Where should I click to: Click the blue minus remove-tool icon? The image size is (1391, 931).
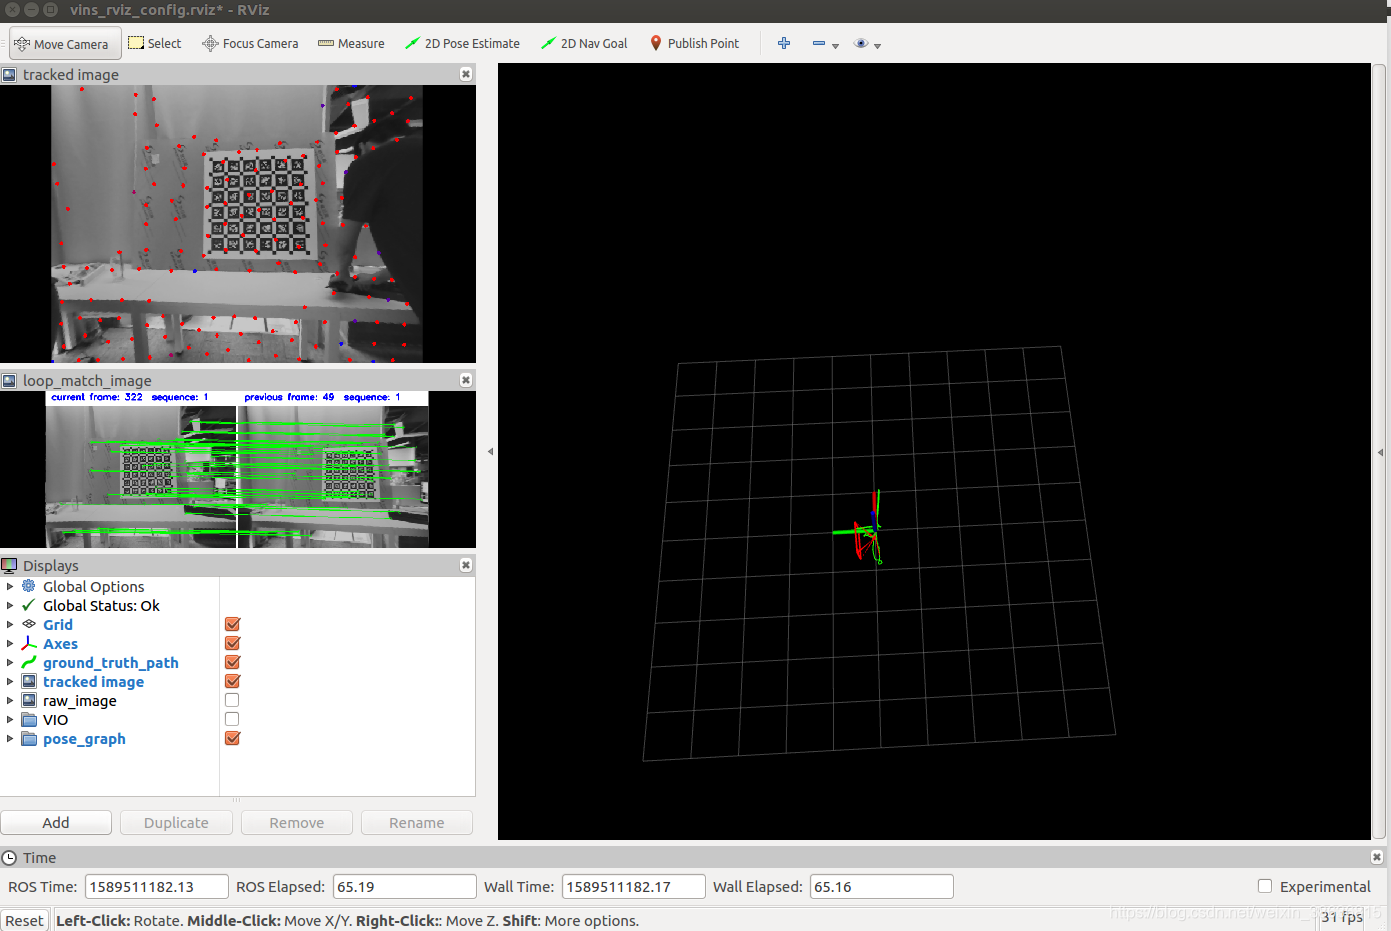coord(819,43)
